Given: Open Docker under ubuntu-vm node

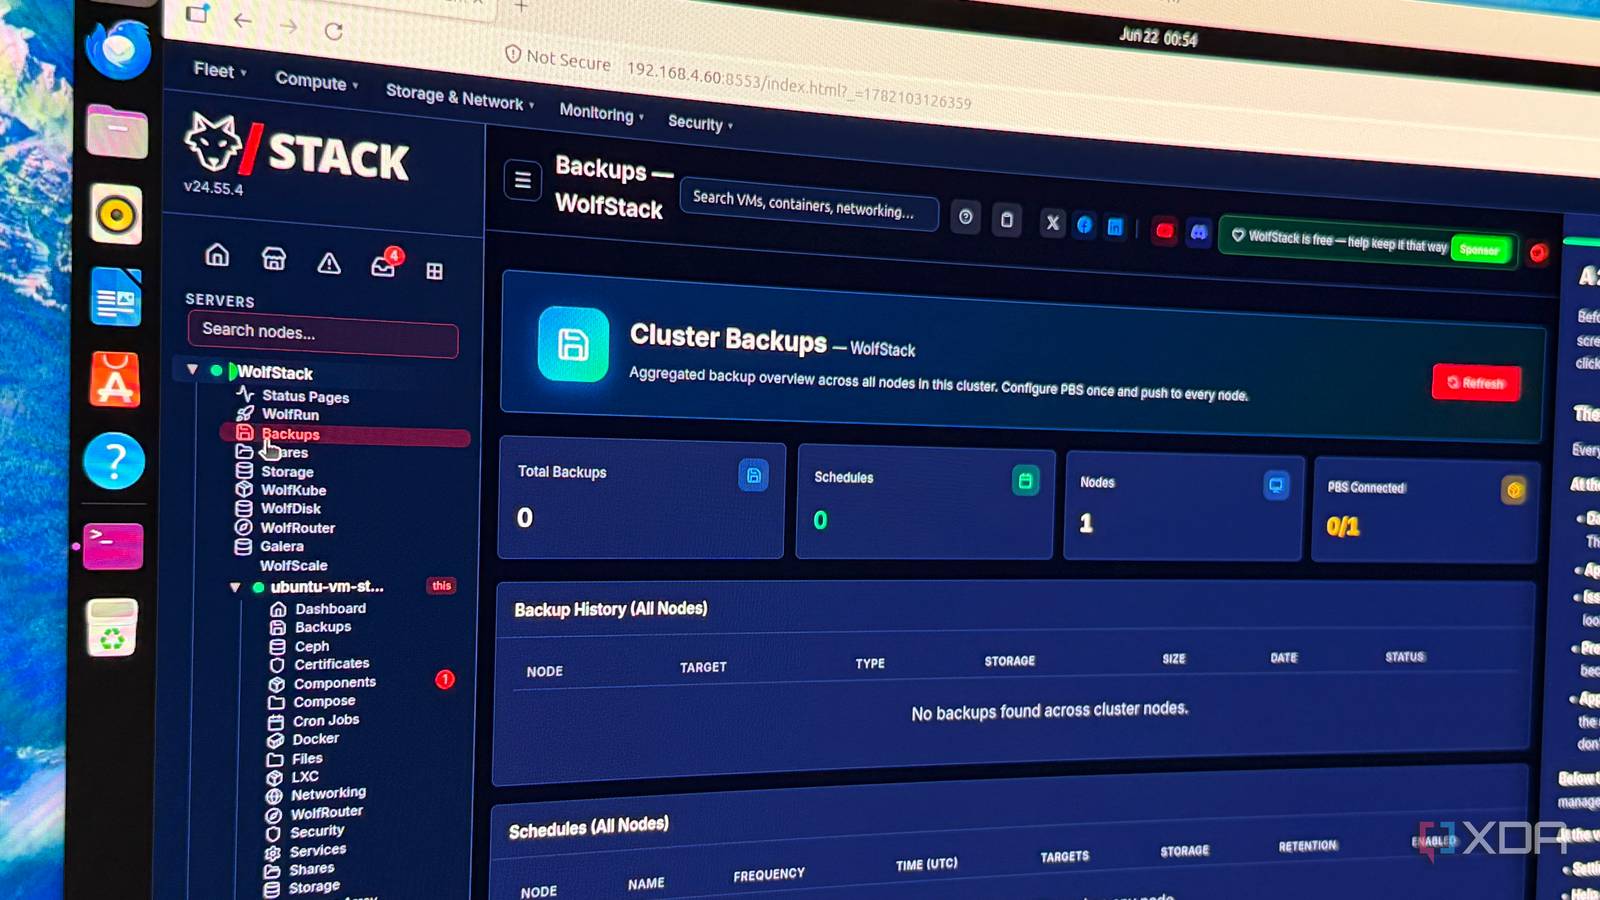Looking at the screenshot, I should point(315,739).
